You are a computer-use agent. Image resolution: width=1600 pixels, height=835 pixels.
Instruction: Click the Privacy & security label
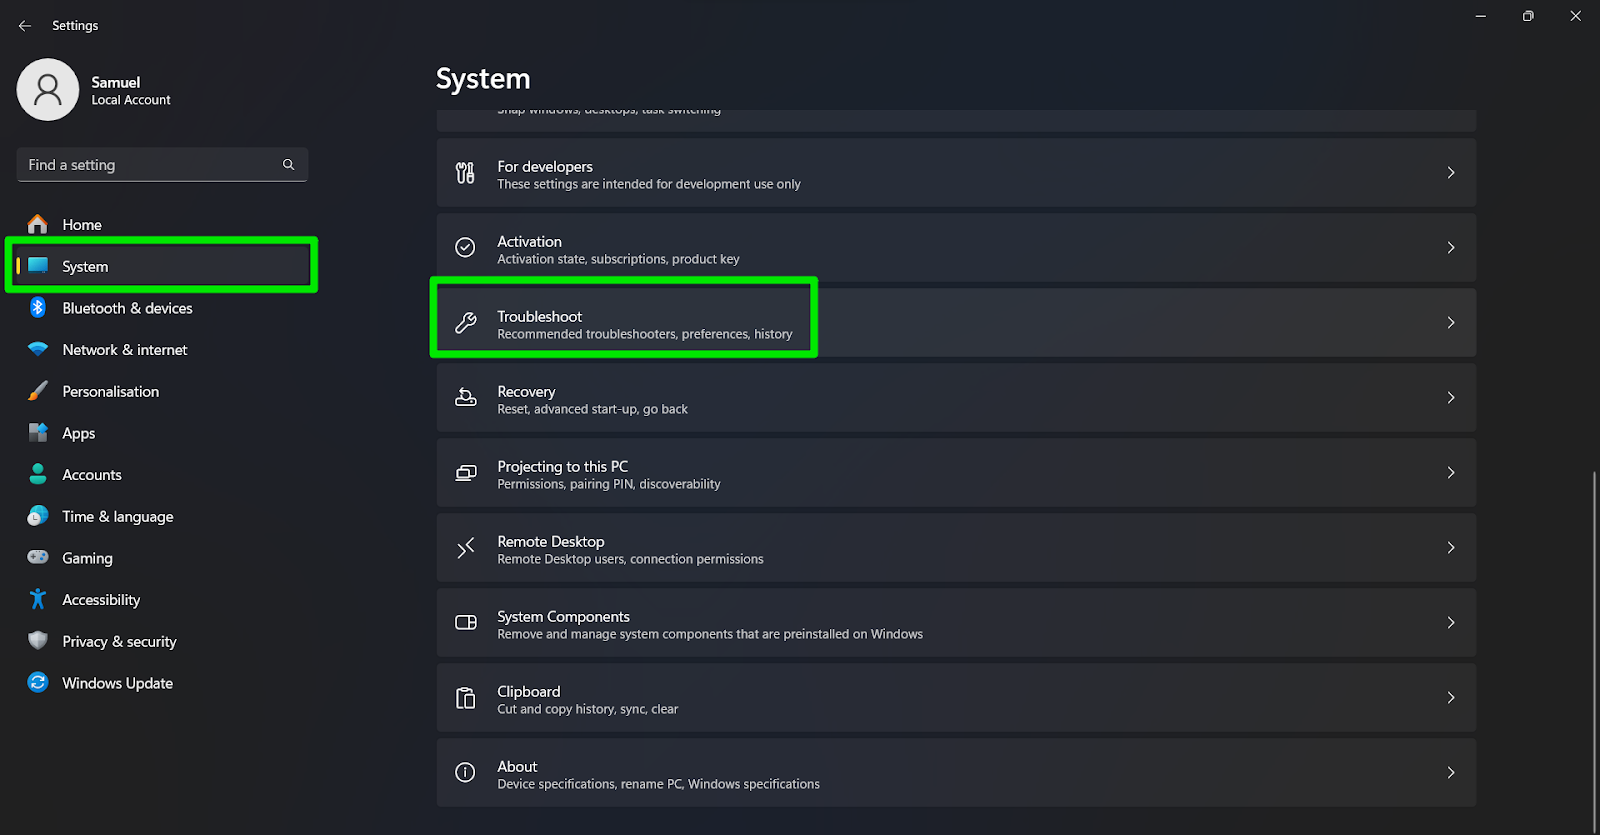pos(119,642)
